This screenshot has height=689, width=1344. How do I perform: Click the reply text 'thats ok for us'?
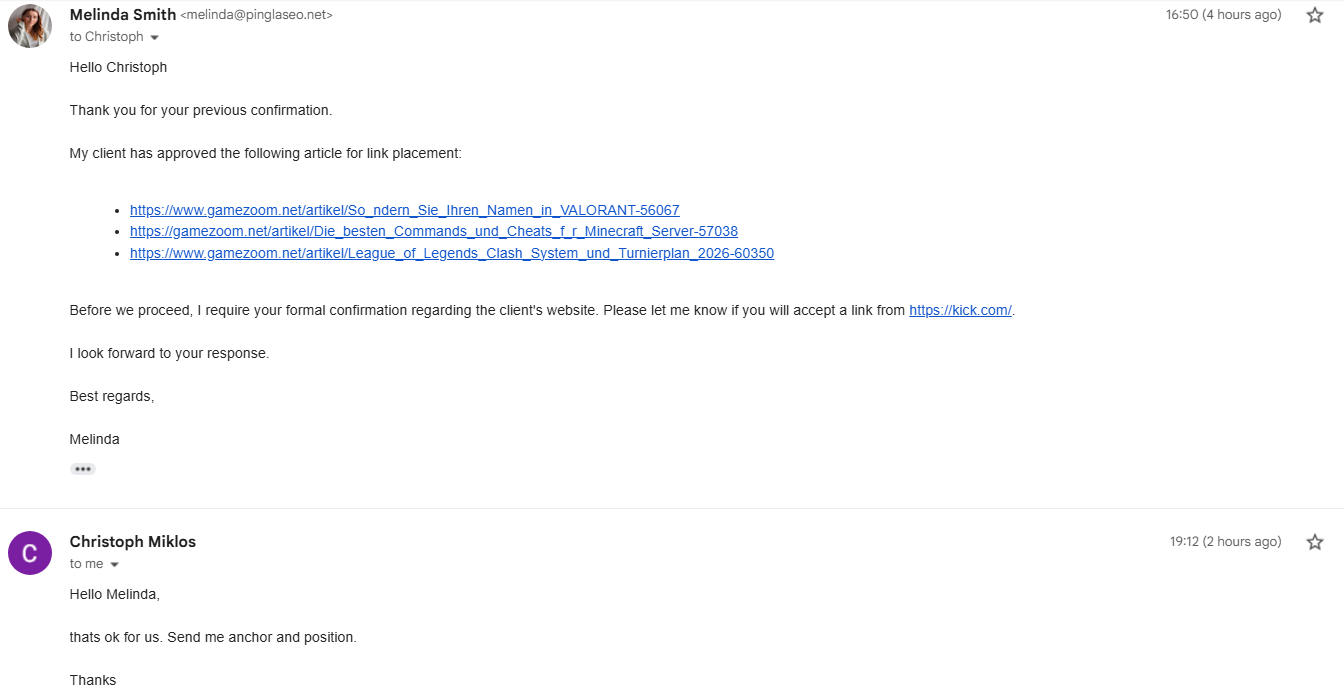click(116, 637)
